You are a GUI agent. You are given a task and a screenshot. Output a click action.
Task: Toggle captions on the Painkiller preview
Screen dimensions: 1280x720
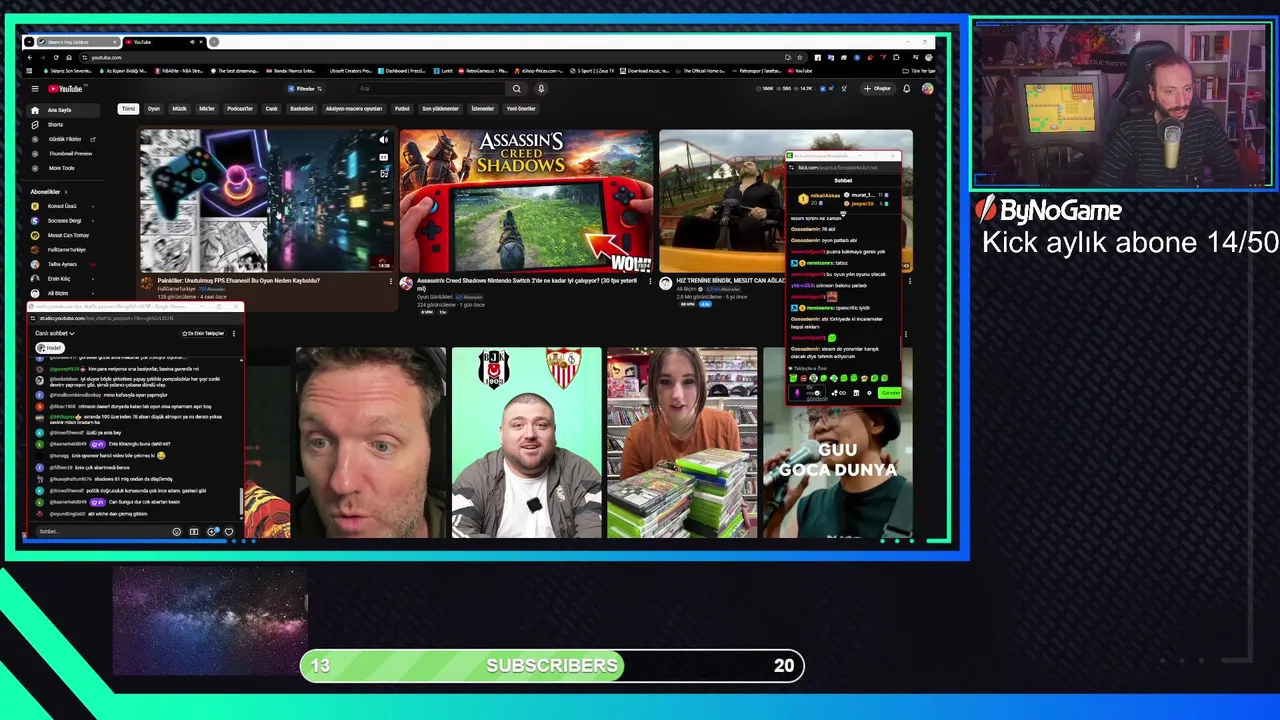(x=384, y=157)
